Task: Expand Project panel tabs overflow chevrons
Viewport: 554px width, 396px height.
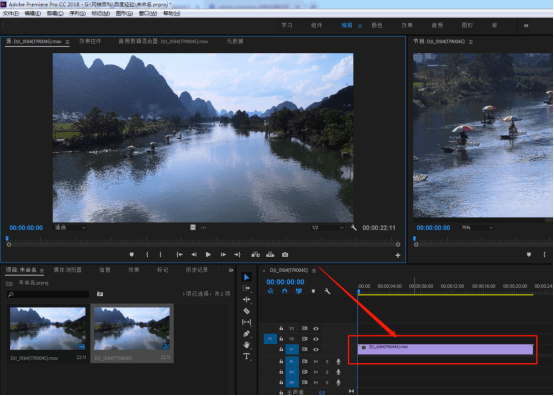Action: [231, 270]
